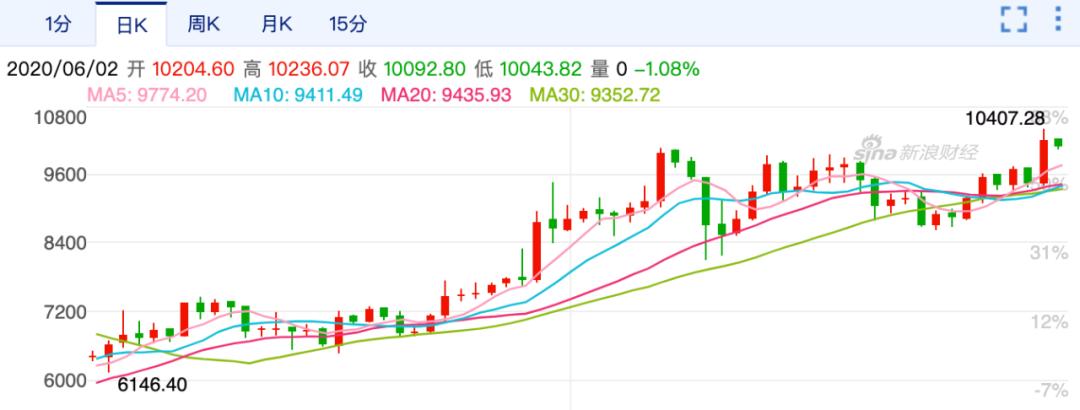Click the MA10: 9411.49 indicator label
Screen dimensions: 1080x410
click(298, 94)
